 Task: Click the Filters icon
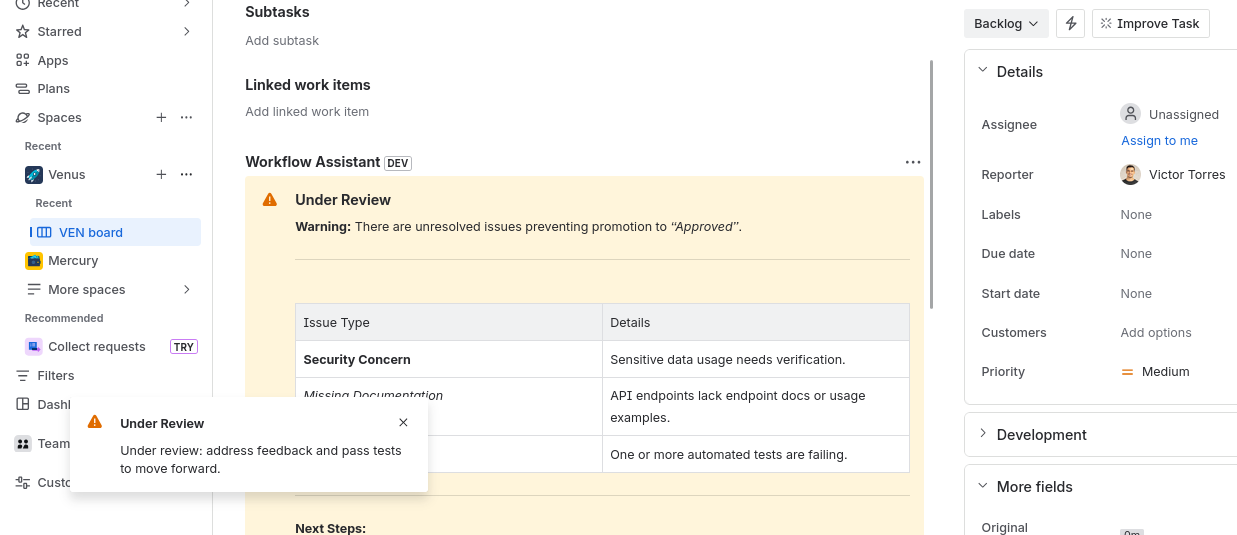click(23, 376)
